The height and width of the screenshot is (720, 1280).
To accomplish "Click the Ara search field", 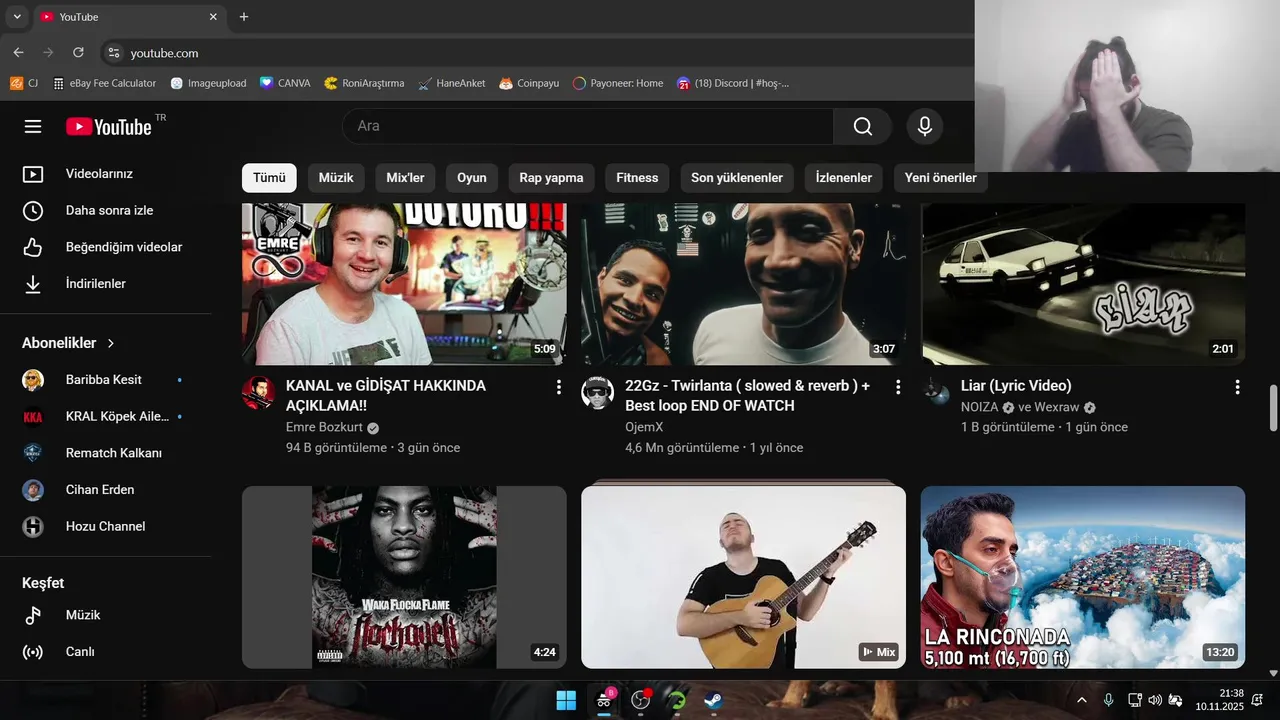I will [588, 126].
